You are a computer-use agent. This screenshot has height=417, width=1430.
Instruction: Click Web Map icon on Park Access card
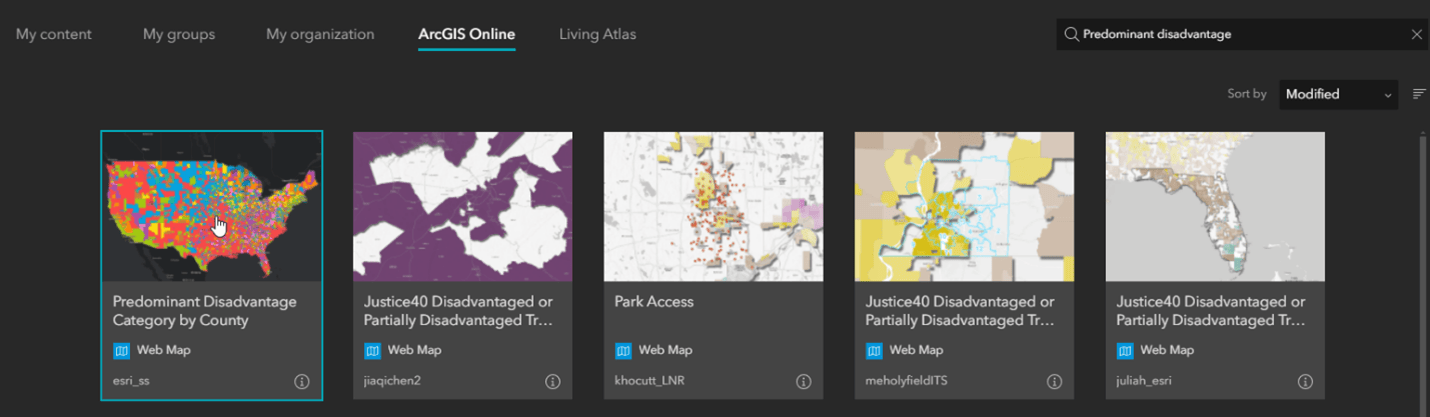click(623, 350)
